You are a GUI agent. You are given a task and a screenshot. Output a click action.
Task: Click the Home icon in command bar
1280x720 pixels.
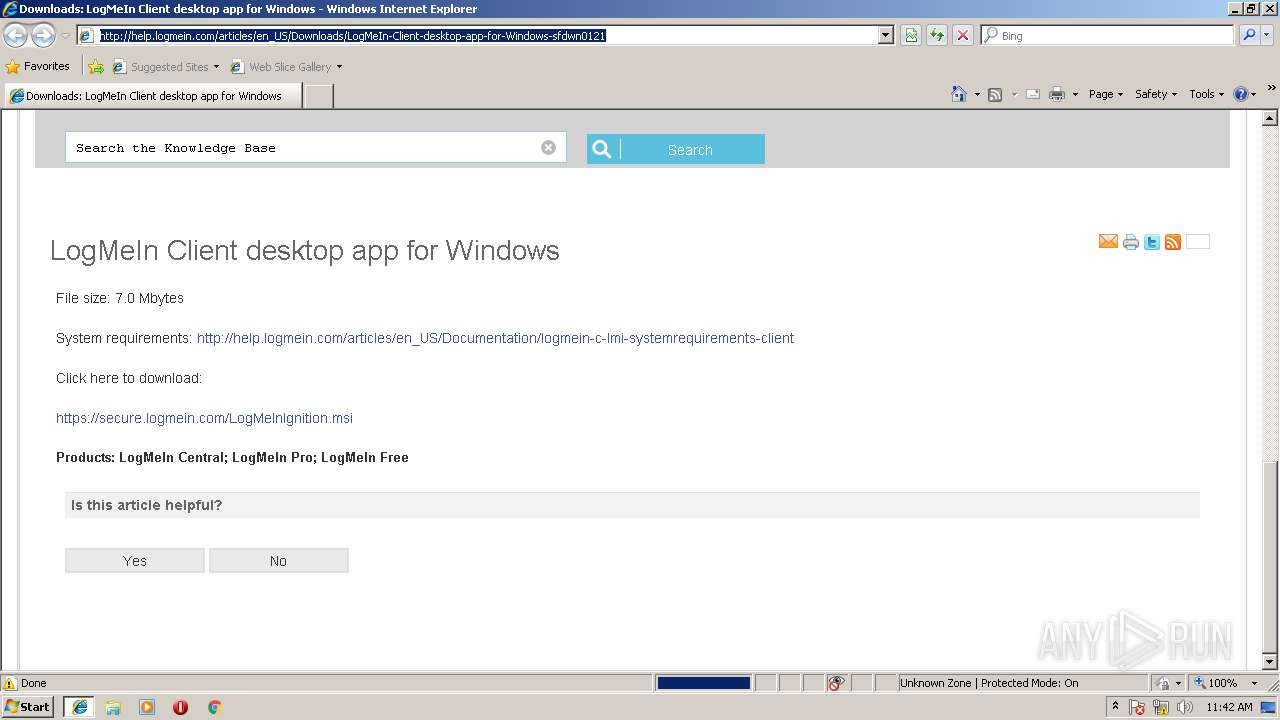pos(959,94)
